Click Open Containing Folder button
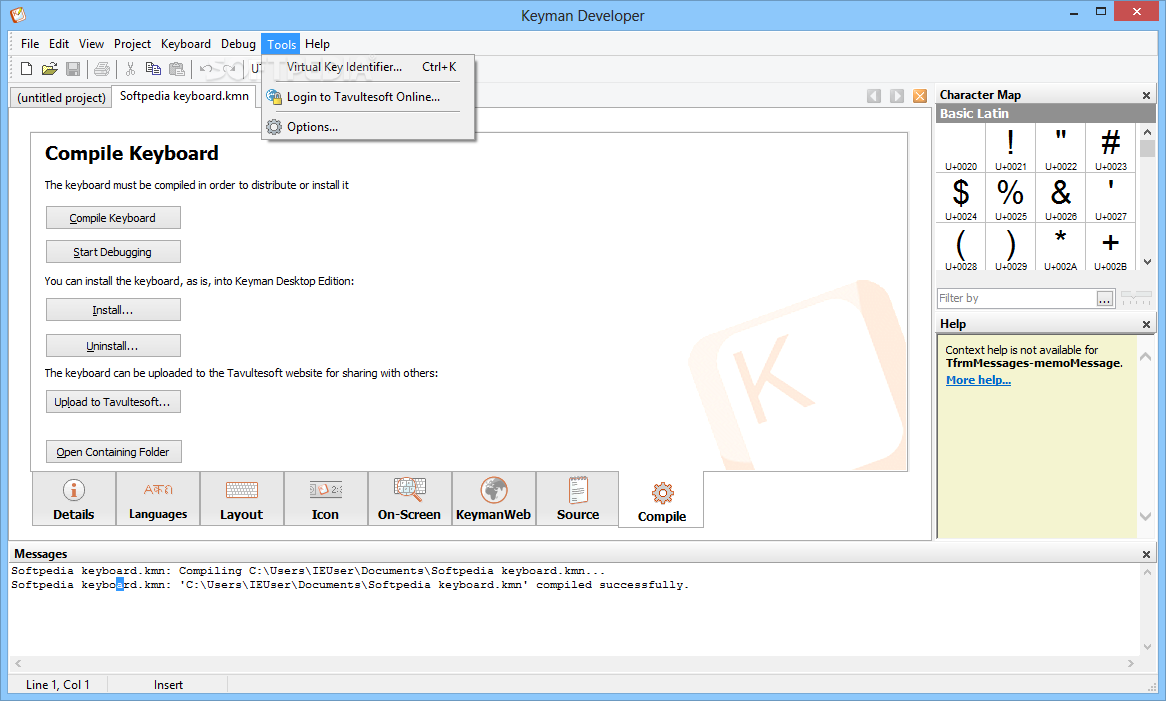The image size is (1166, 701). 113,452
